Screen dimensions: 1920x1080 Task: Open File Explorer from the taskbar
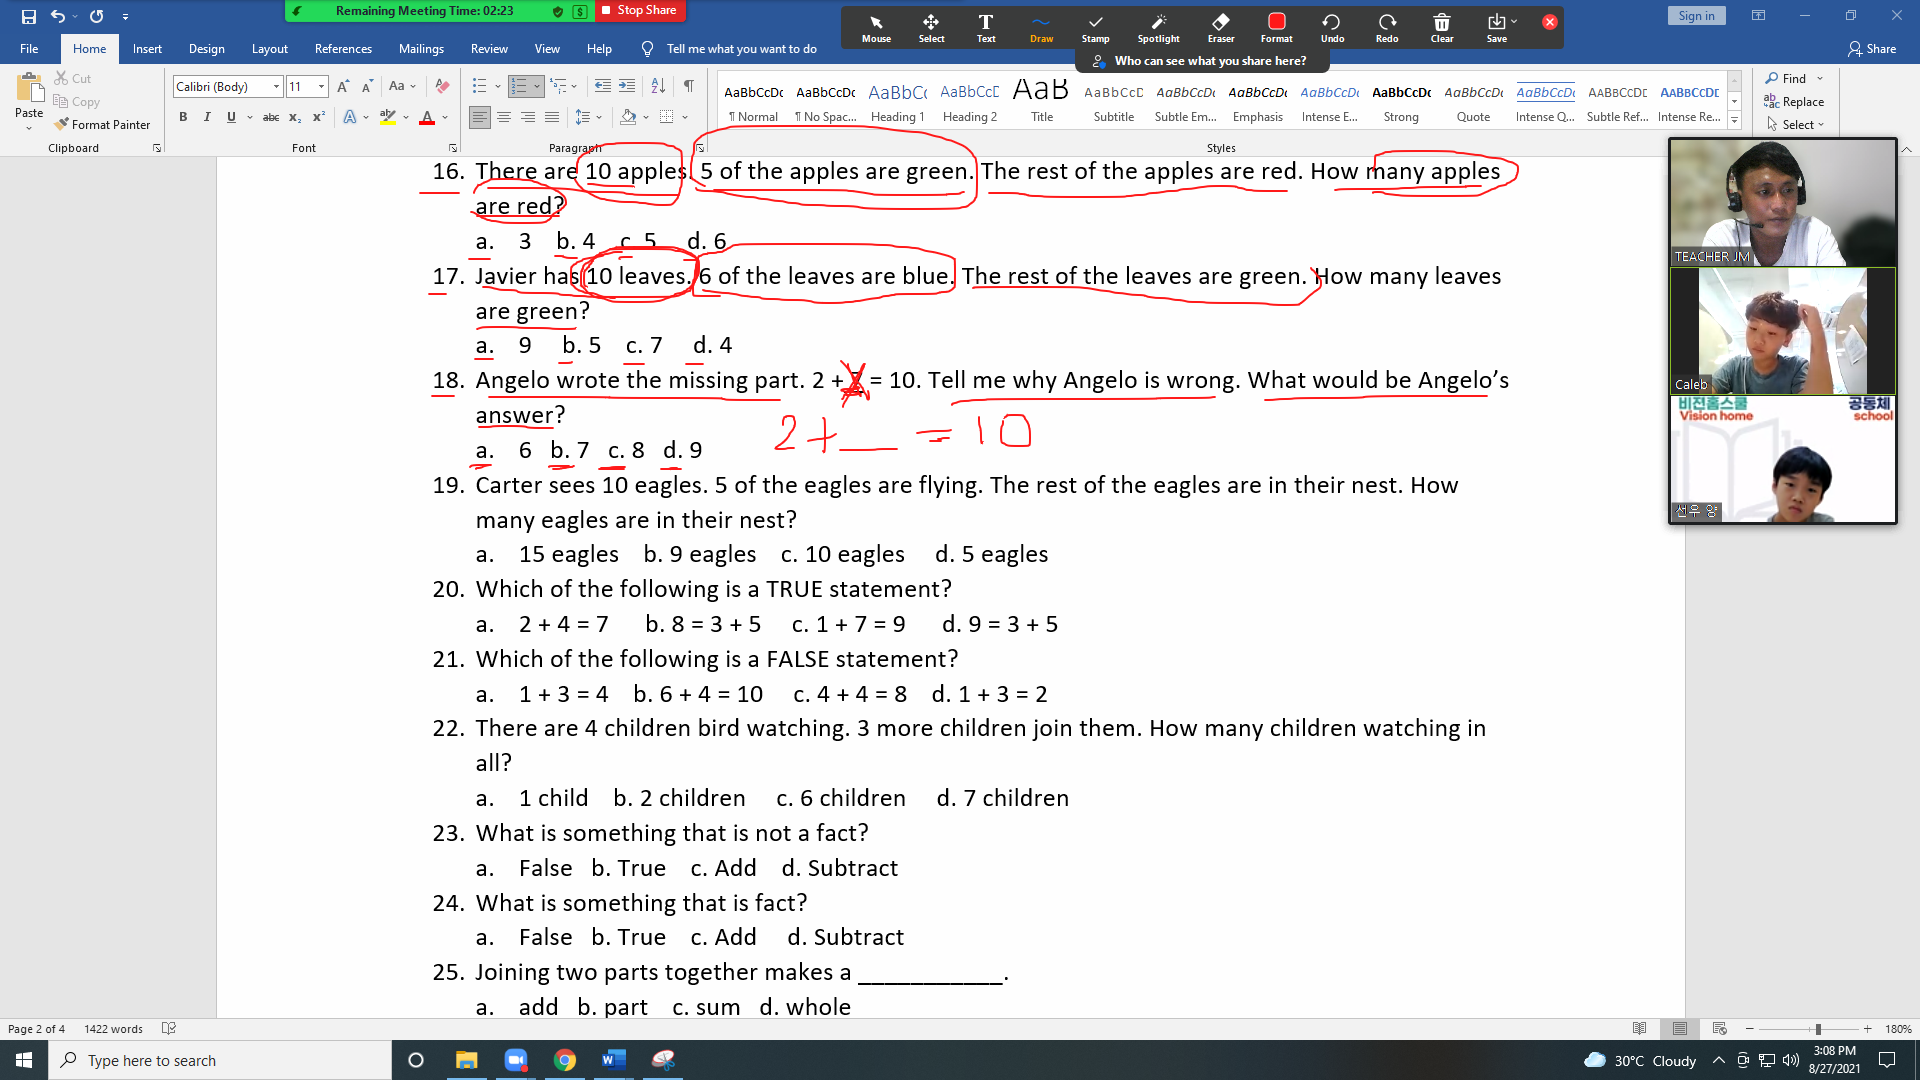click(466, 1060)
